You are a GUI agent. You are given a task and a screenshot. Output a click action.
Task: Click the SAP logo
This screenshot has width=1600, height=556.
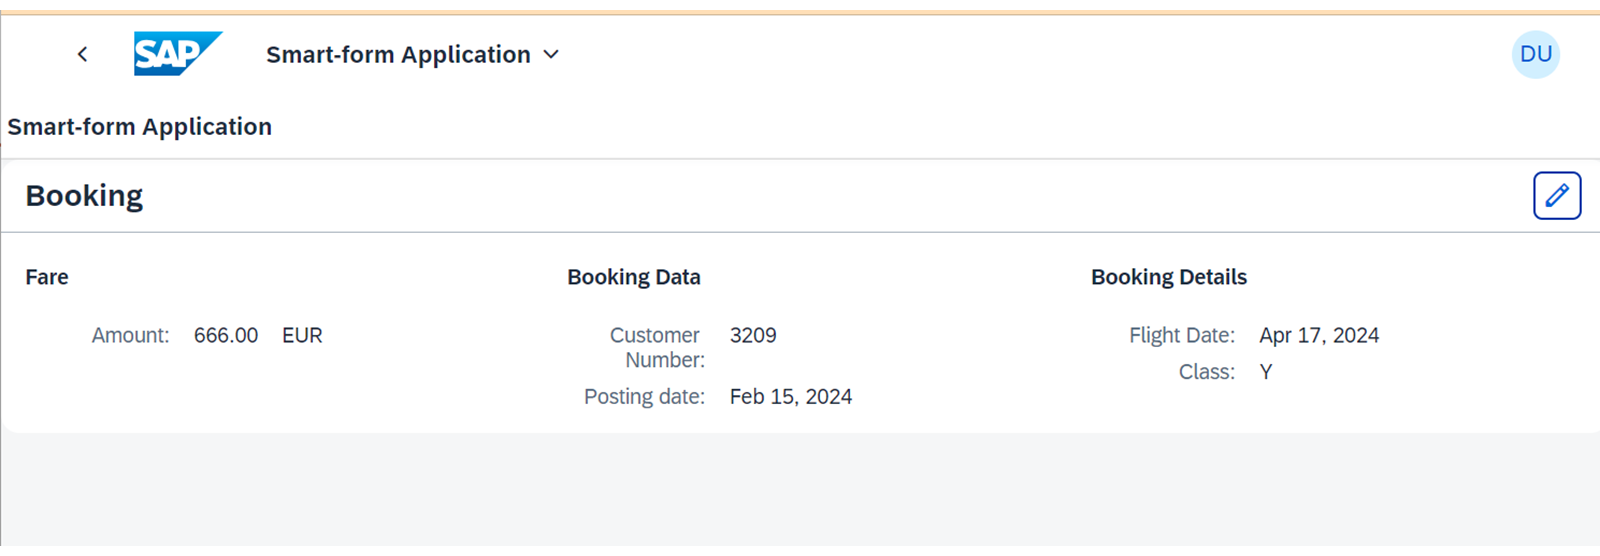(x=178, y=54)
